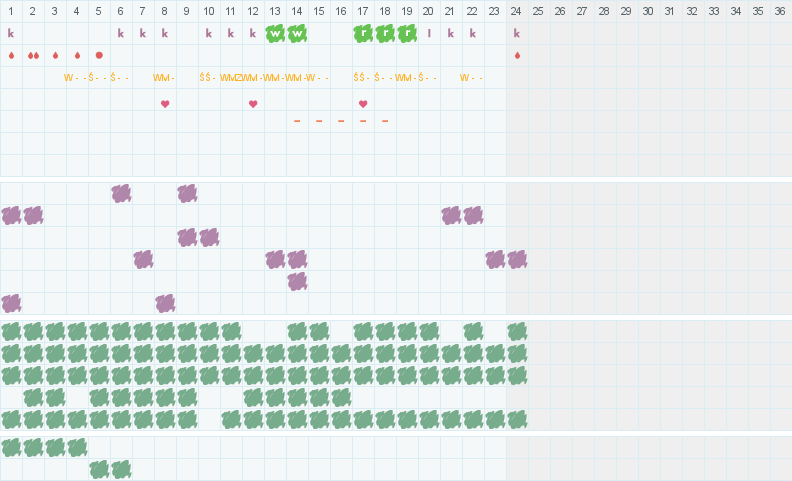This screenshot has width=792, height=481.
Task: Select the blood drop icon on day 24
Action: 517,55
